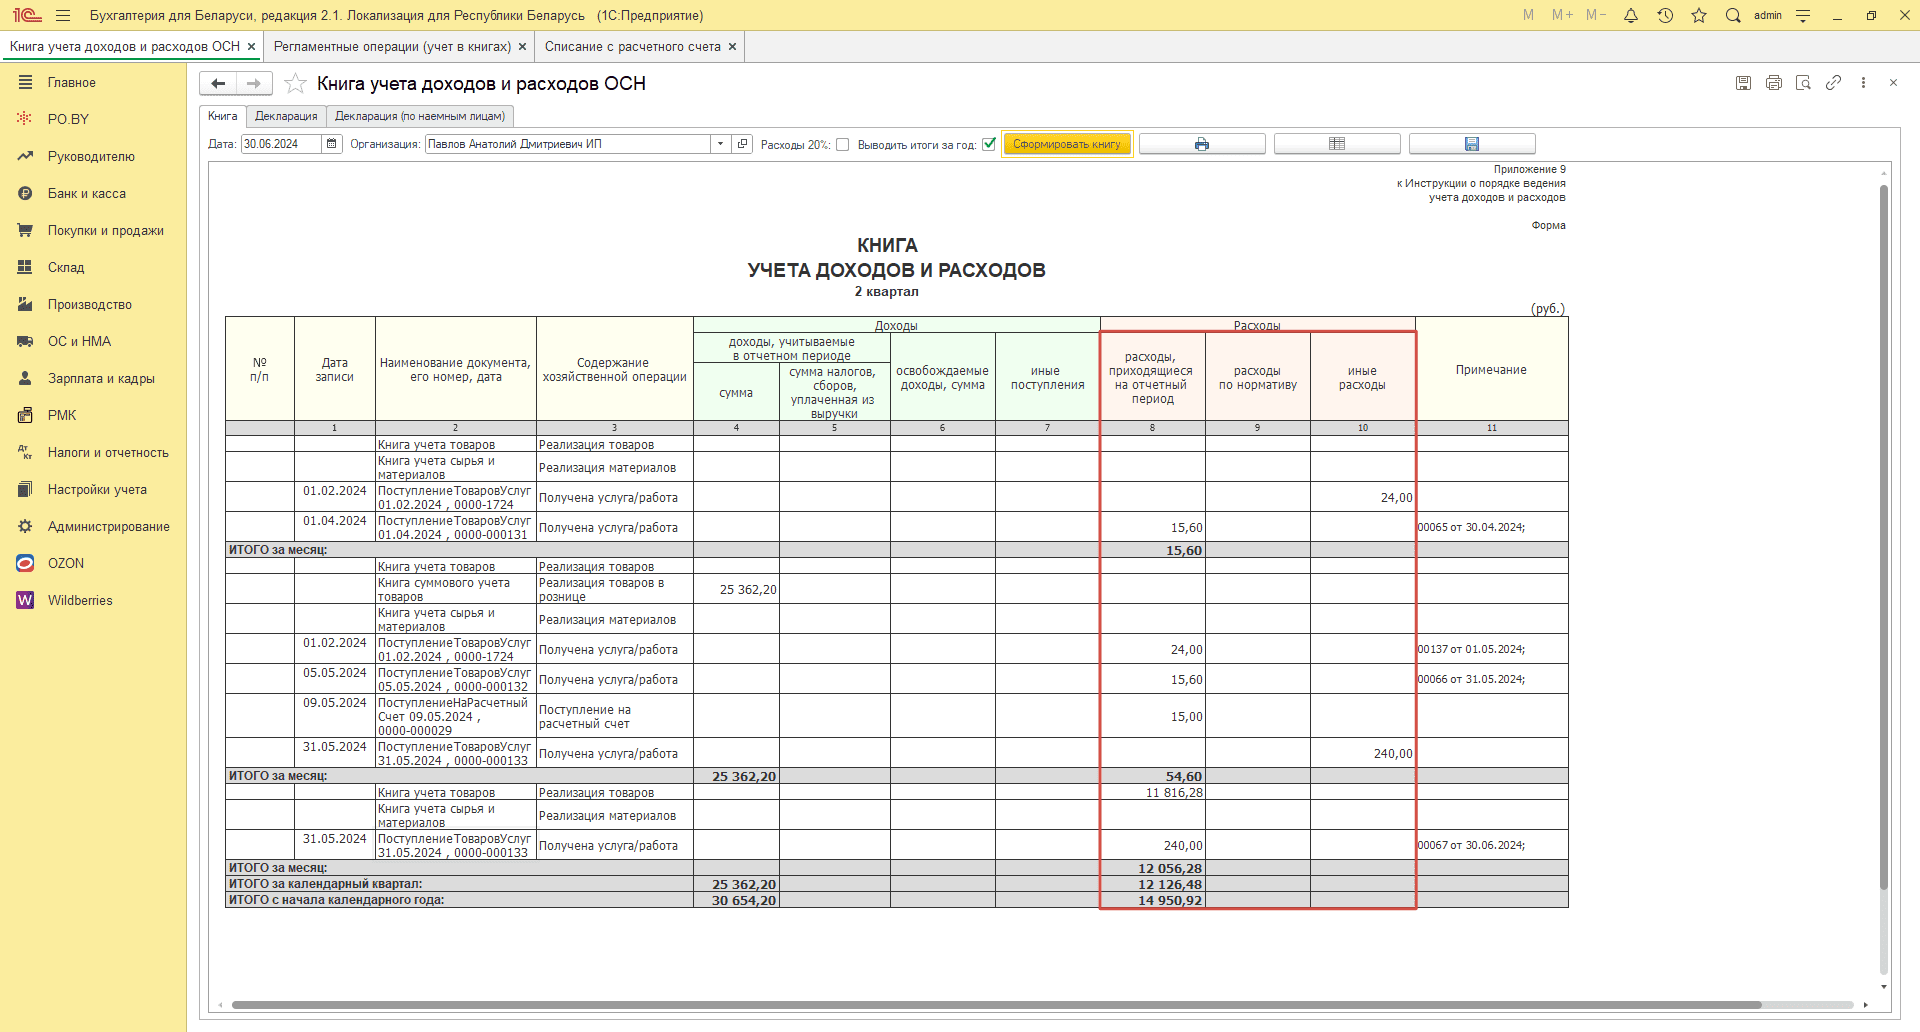Click into the Дата input field
Image resolution: width=1920 pixels, height=1032 pixels.
[x=280, y=144]
